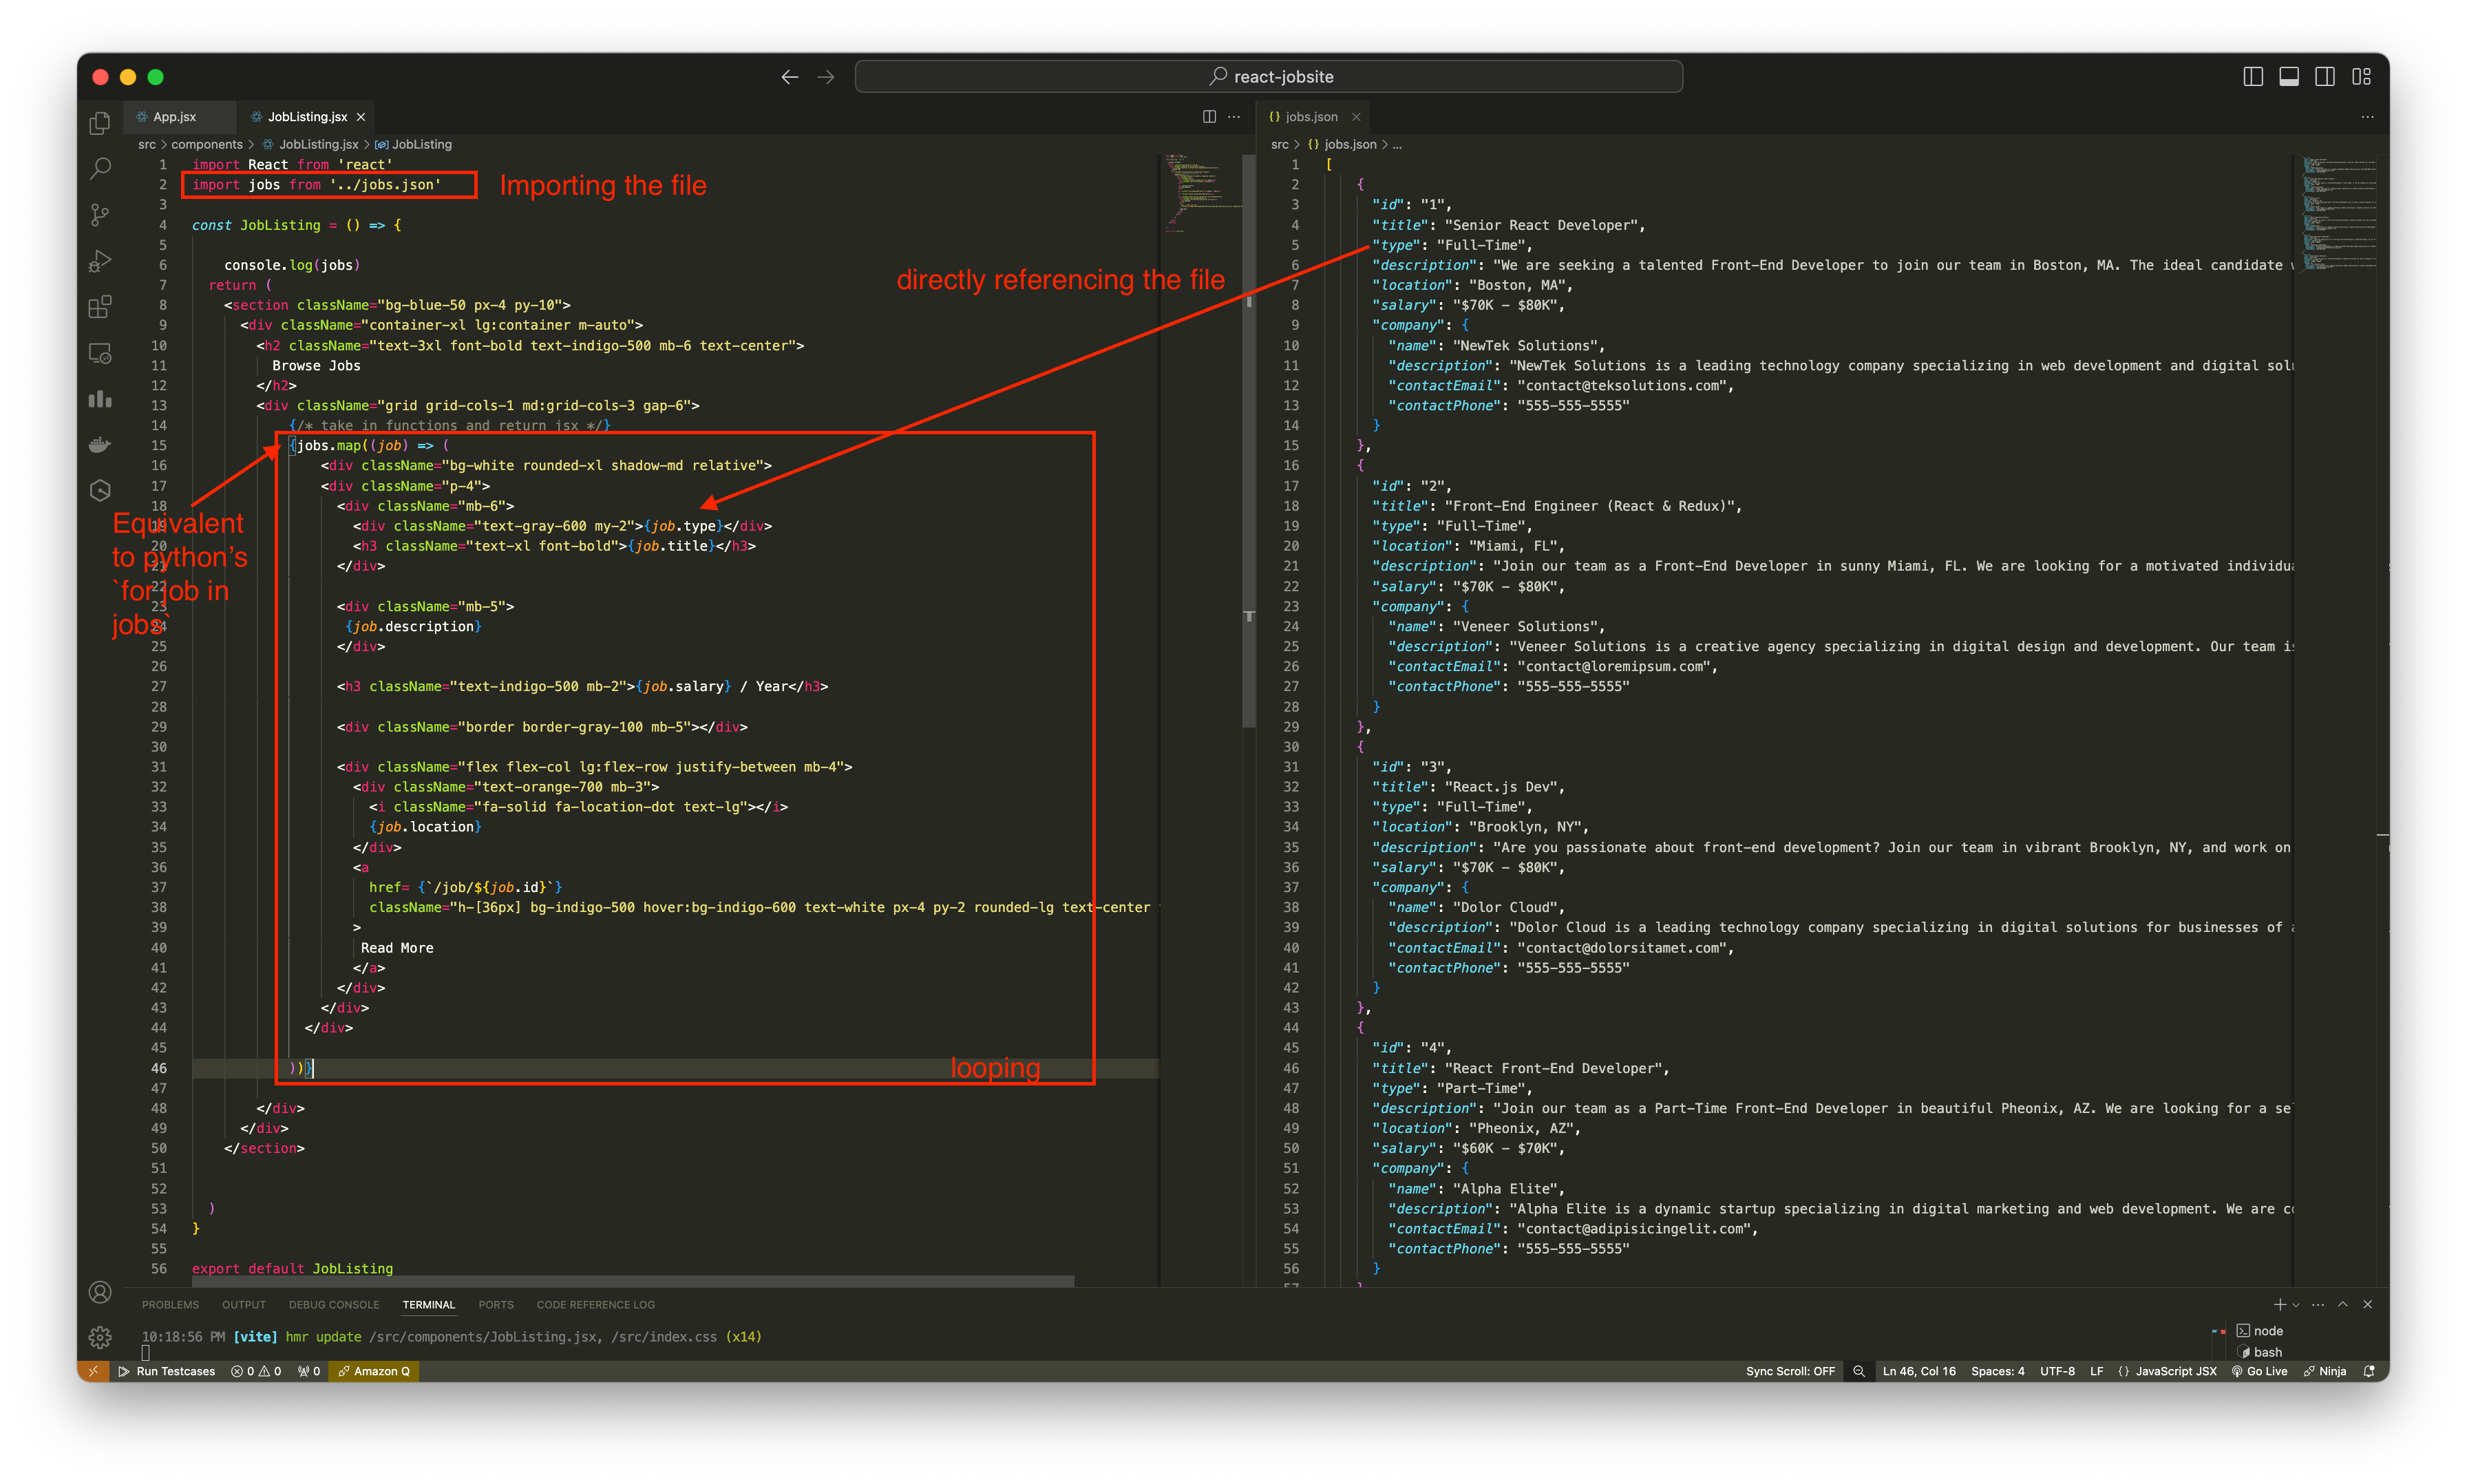Open the CODE REFERENCE LOG tab
Screen dimensions: 2467x1484
click(596, 1305)
